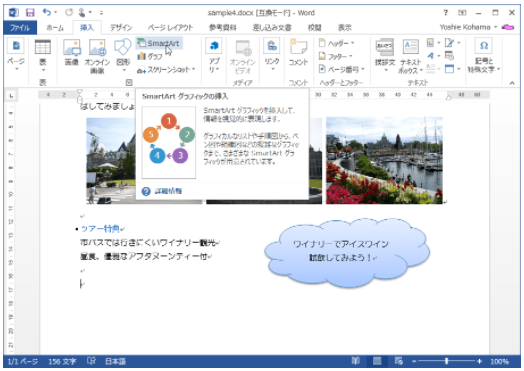Select the harbor photo with flowers
The height and width of the screenshot is (371, 524).
tap(384, 160)
